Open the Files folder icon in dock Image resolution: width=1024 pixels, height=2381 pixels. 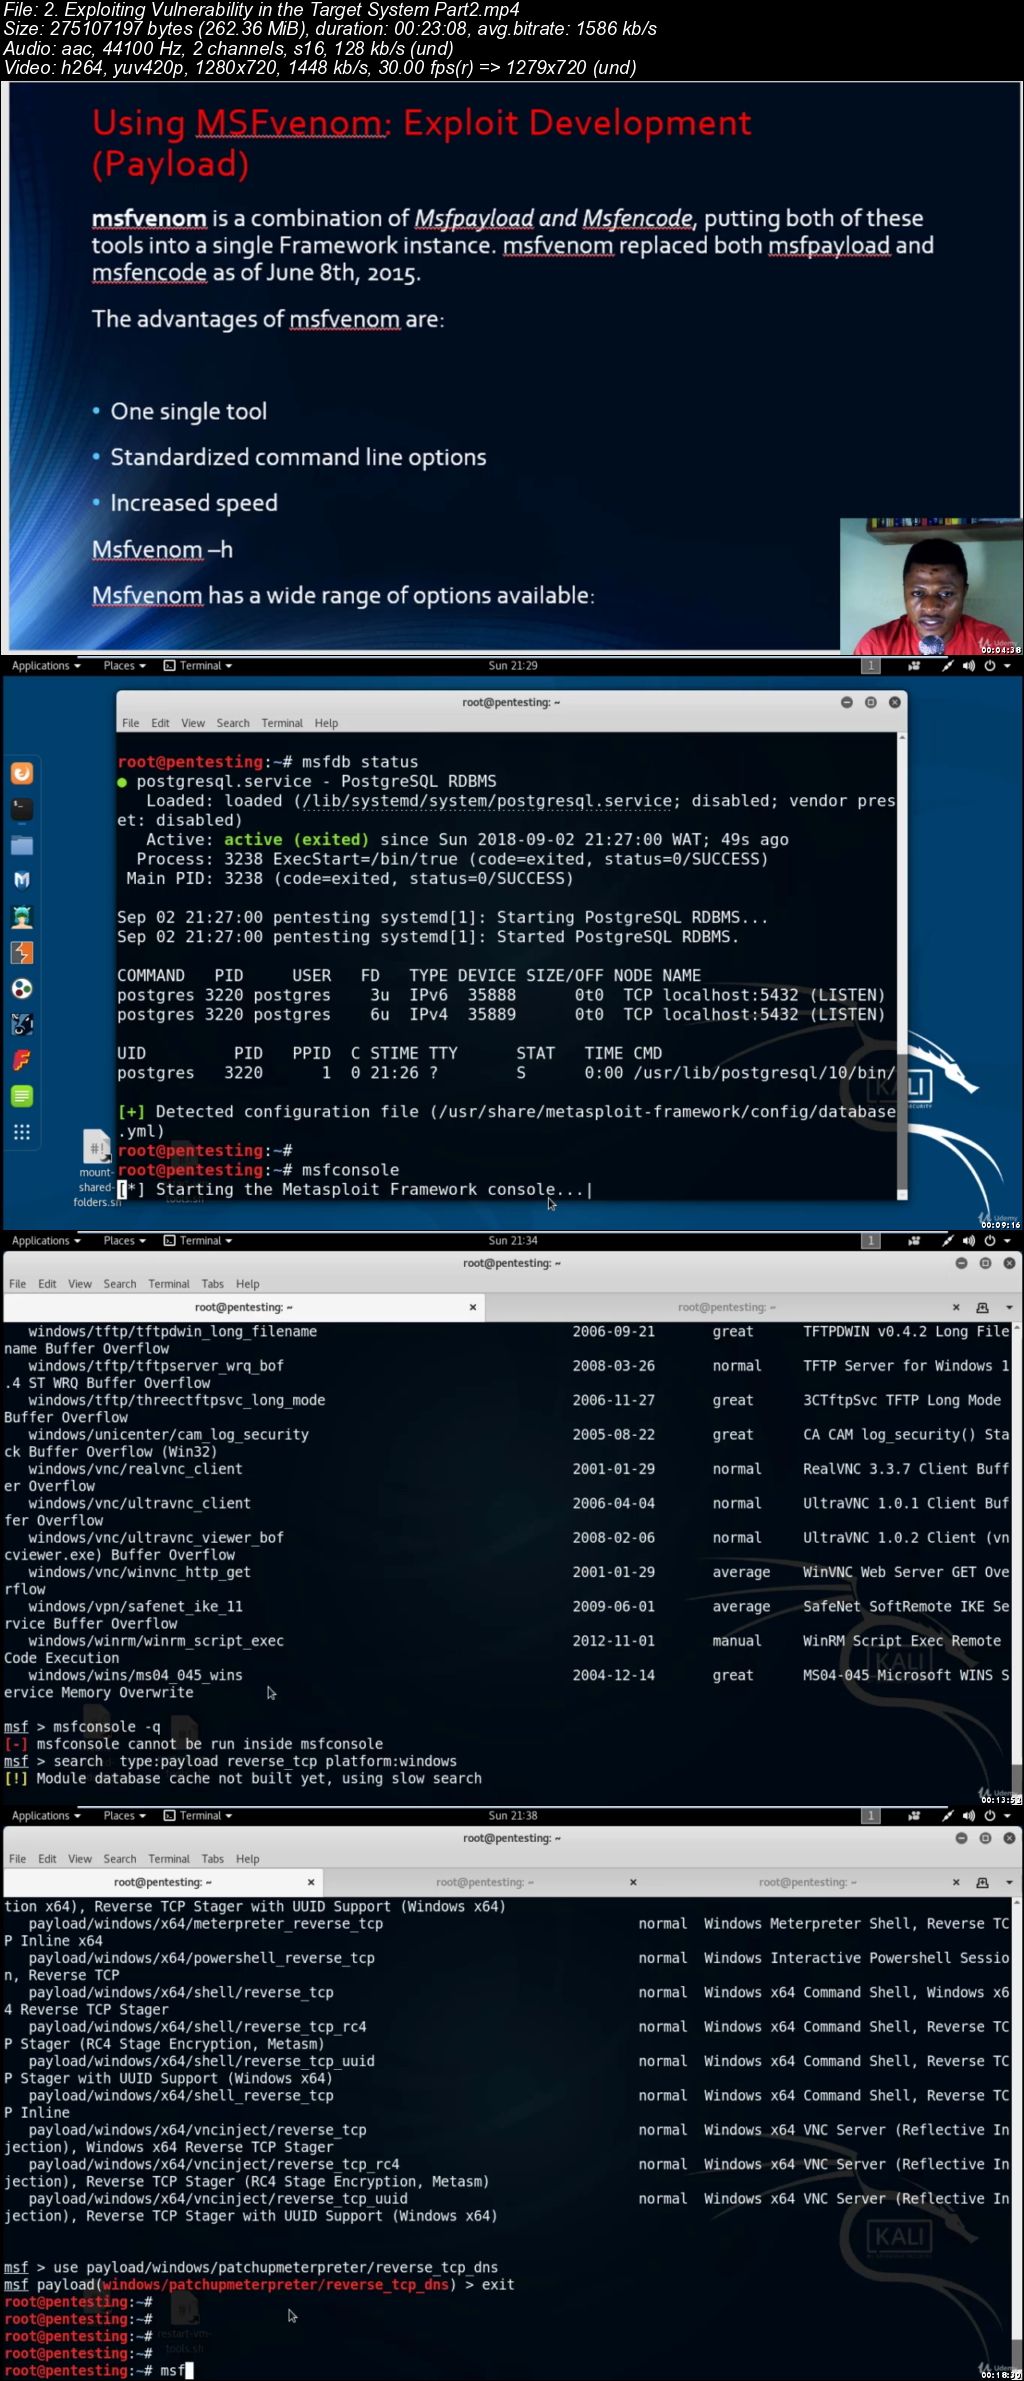click(22, 845)
